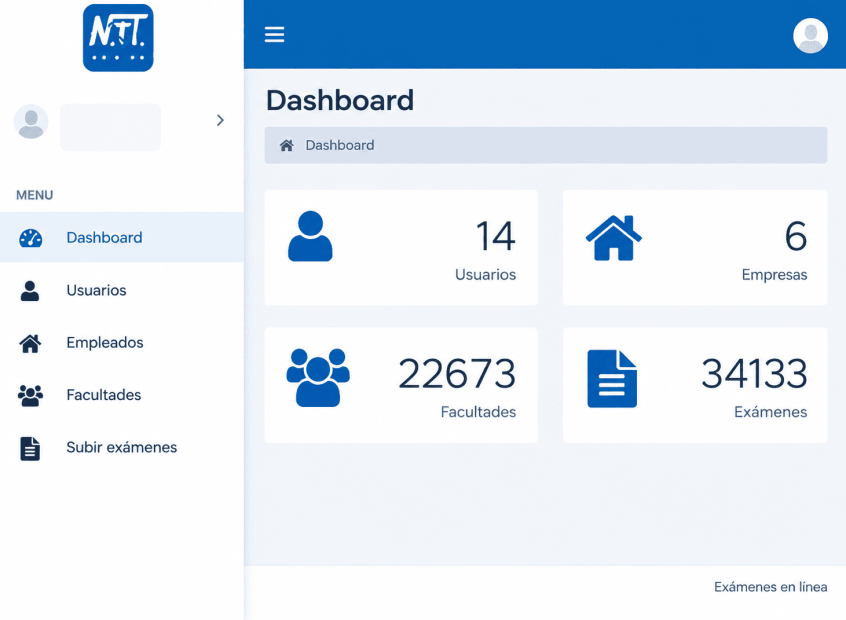Screen dimensions: 846x620
Task: Click the 22673 count value
Action: (x=457, y=373)
